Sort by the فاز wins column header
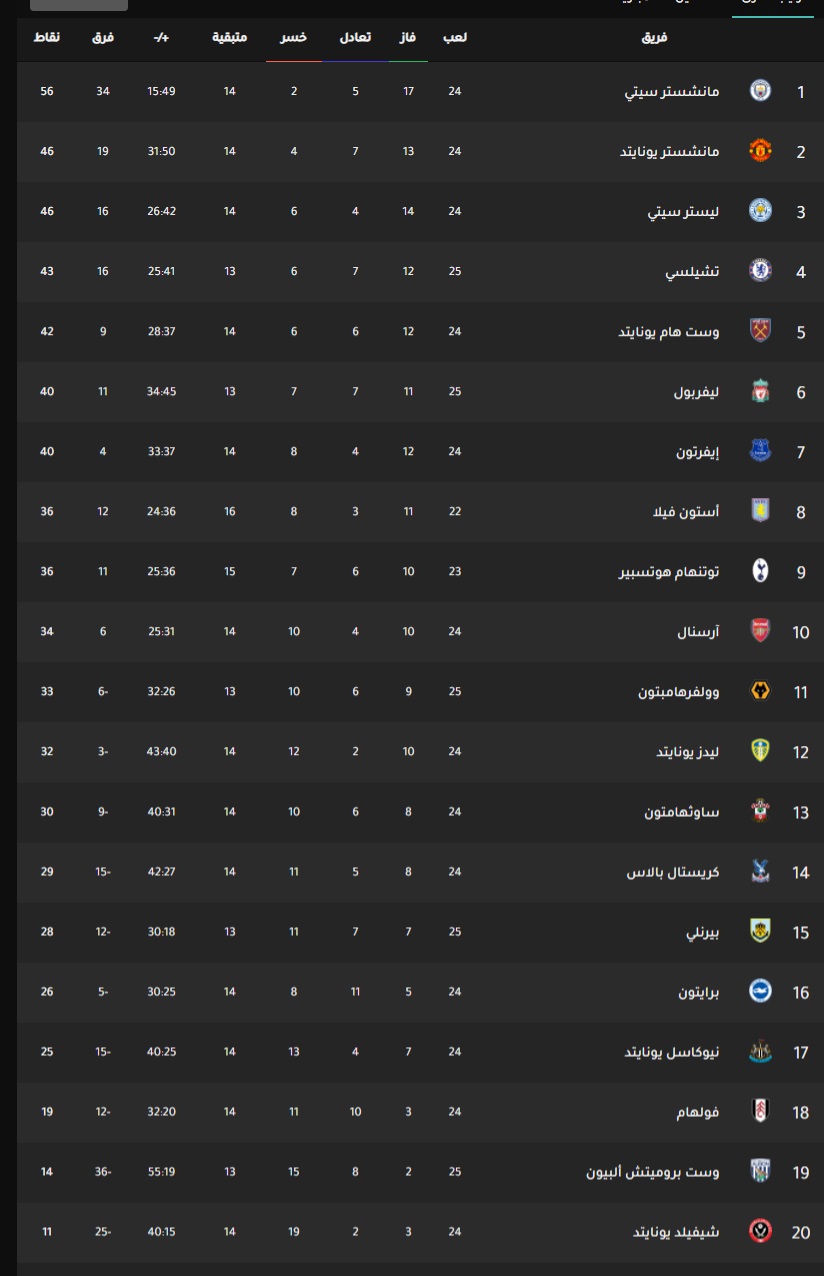The image size is (824, 1276). 408,37
